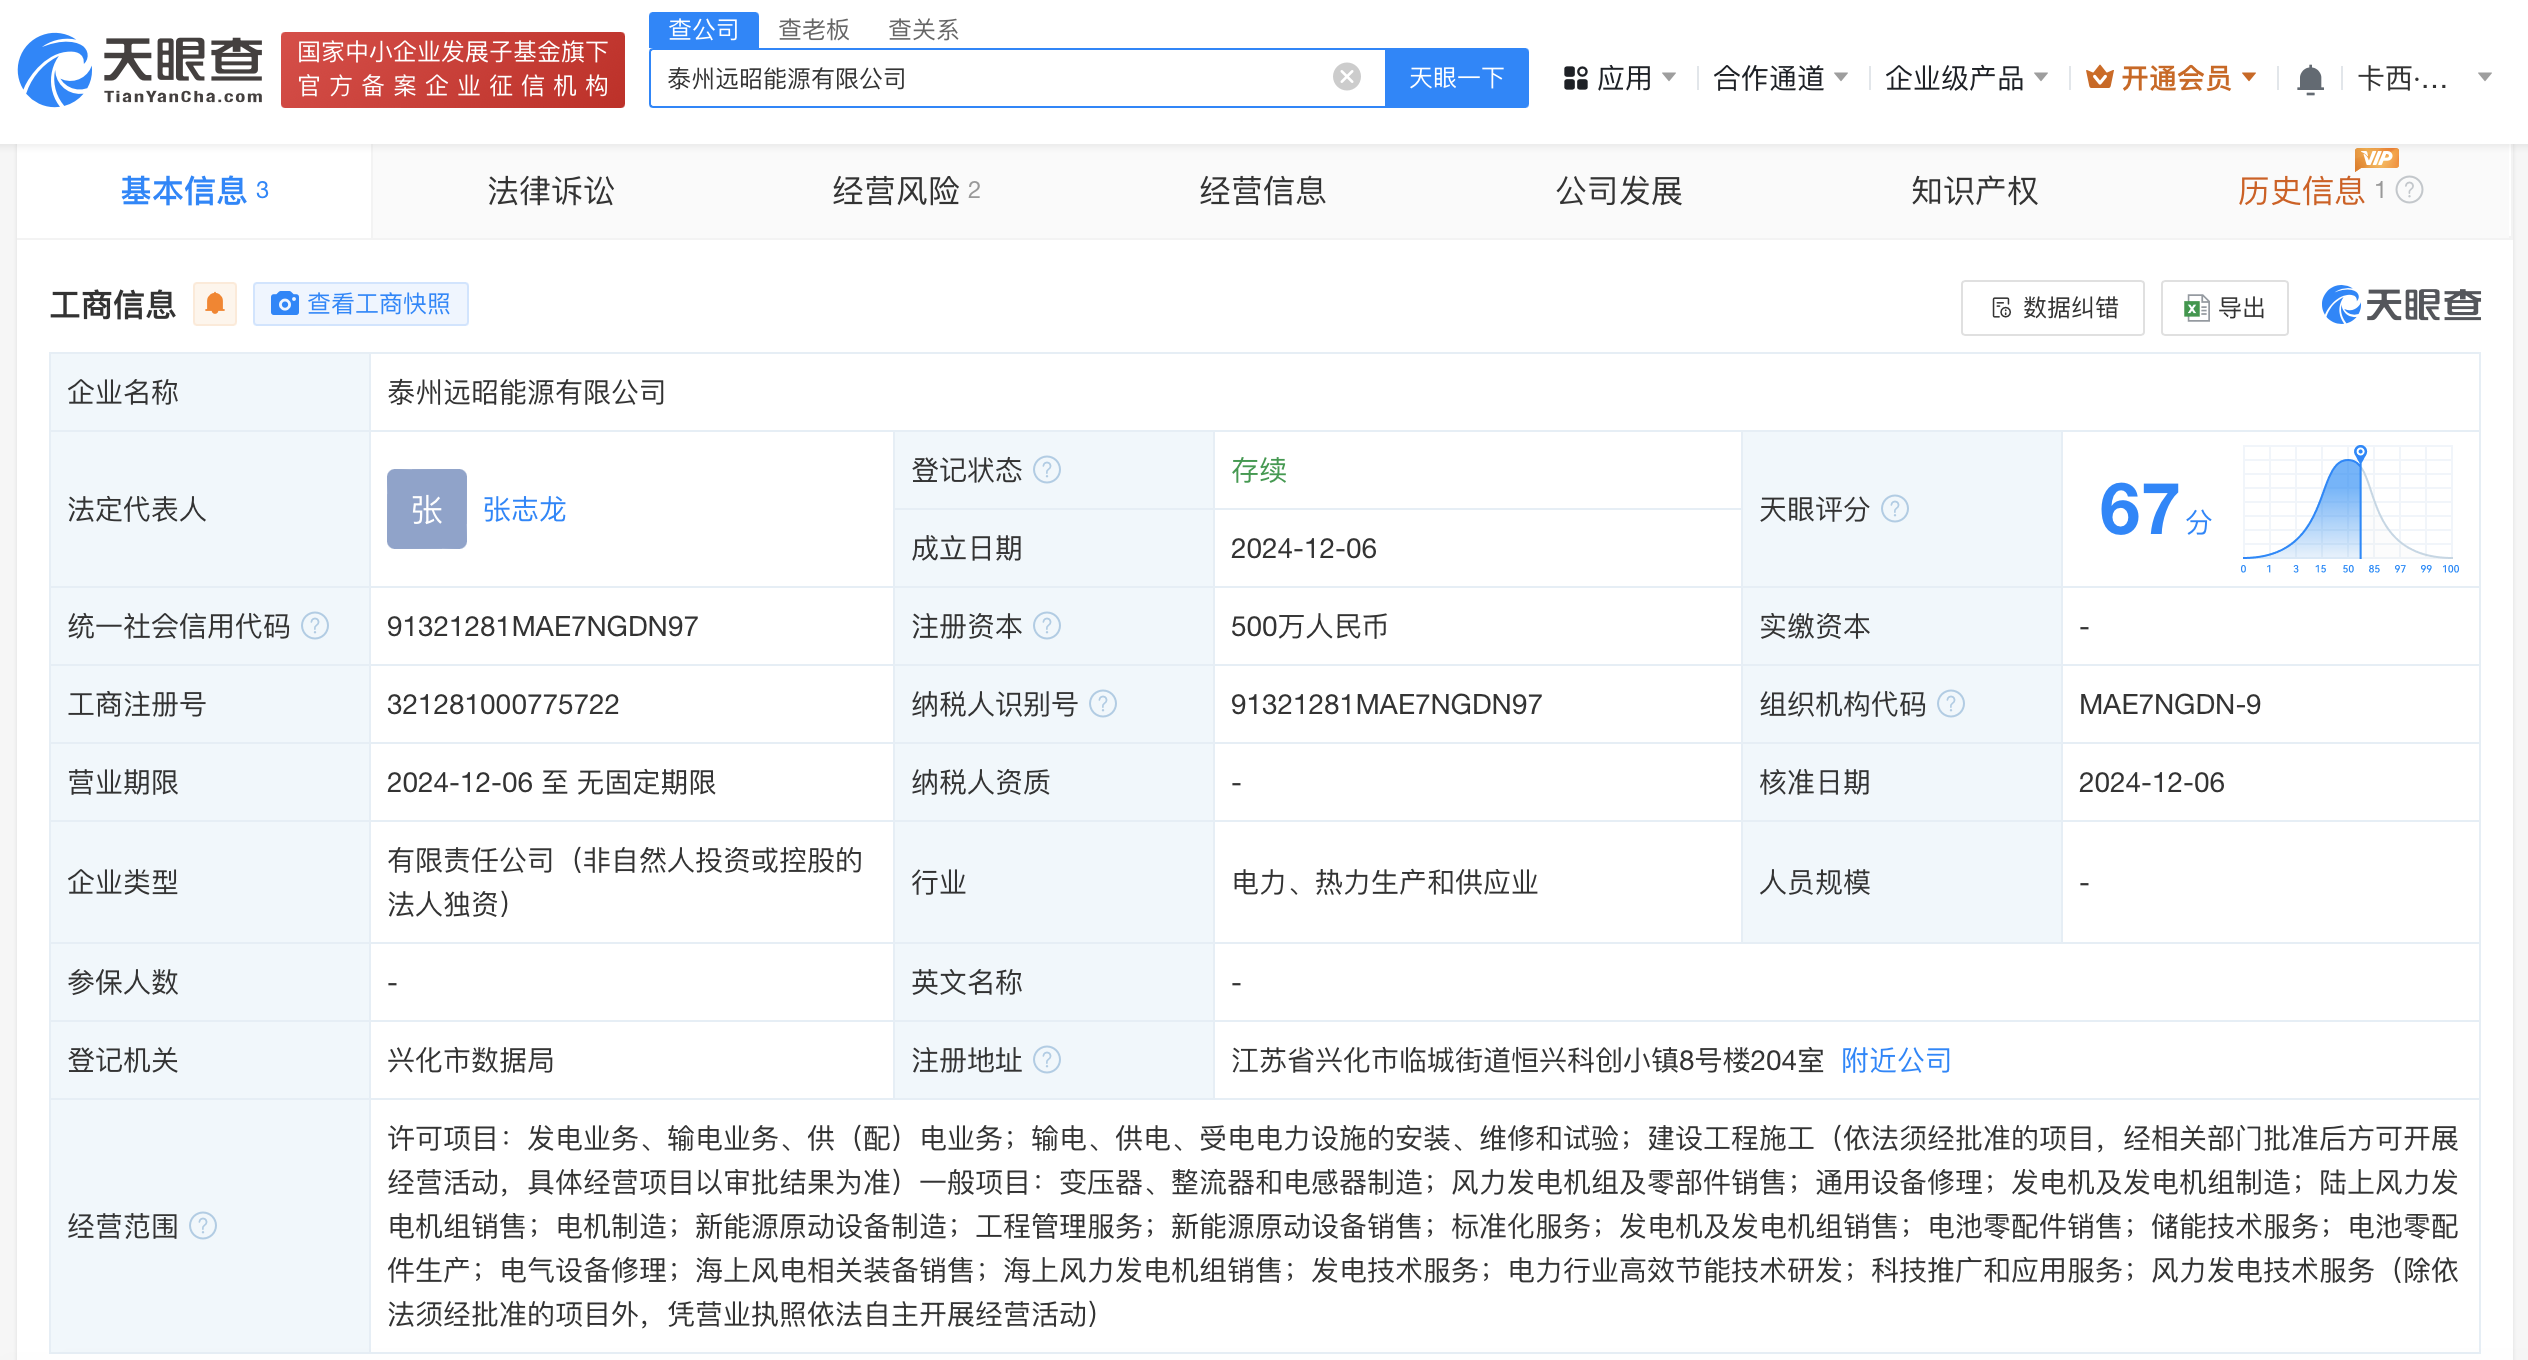Select the 查老板 search tab
Screen dimensions: 2528x1360
pos(814,30)
